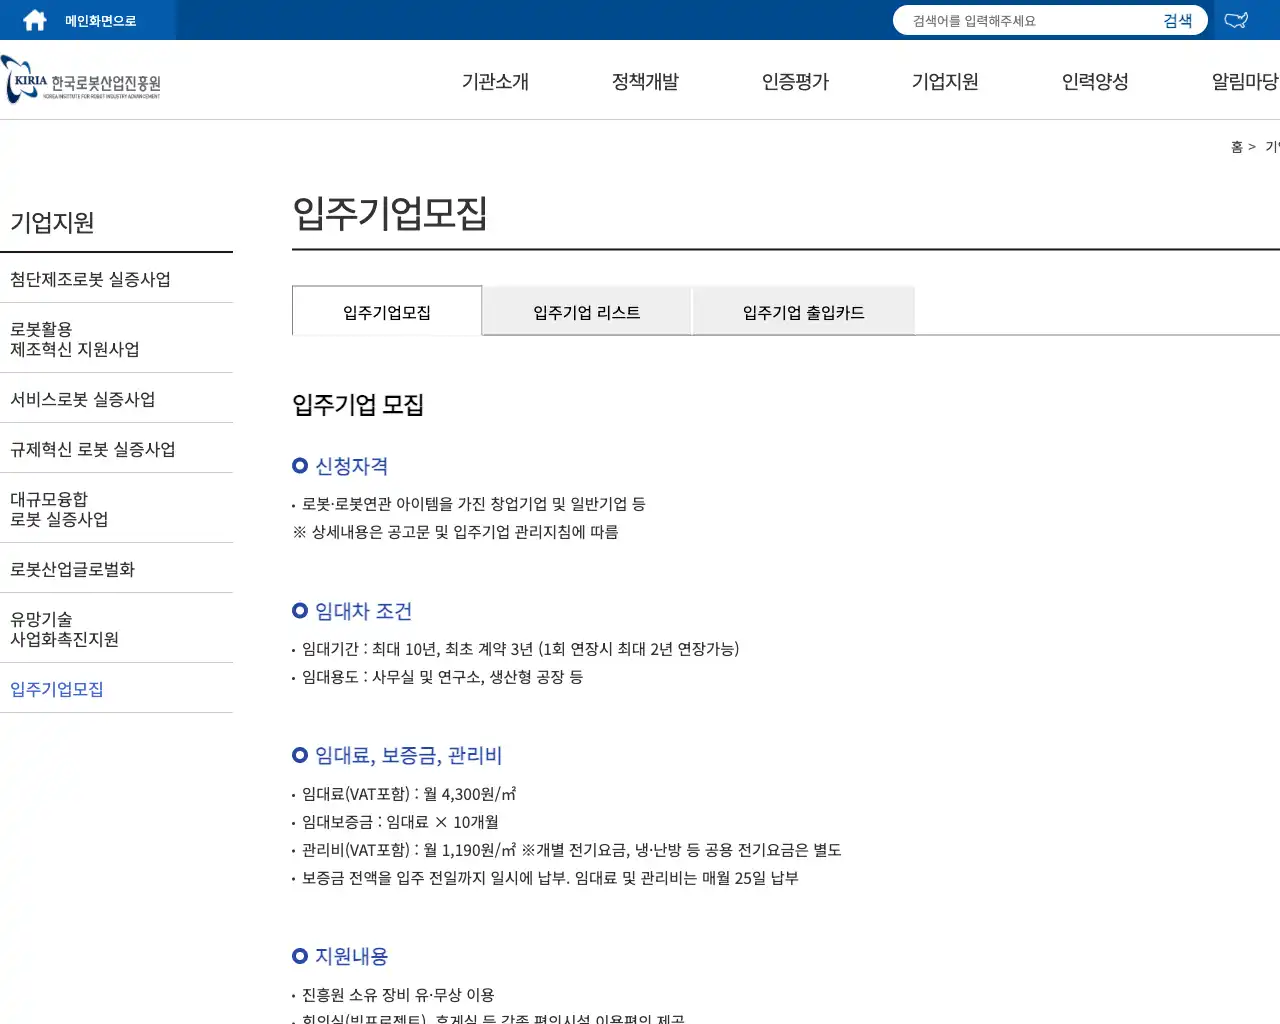Click the circle icon beside 신청자격 heading
The image size is (1280, 1024).
click(299, 464)
